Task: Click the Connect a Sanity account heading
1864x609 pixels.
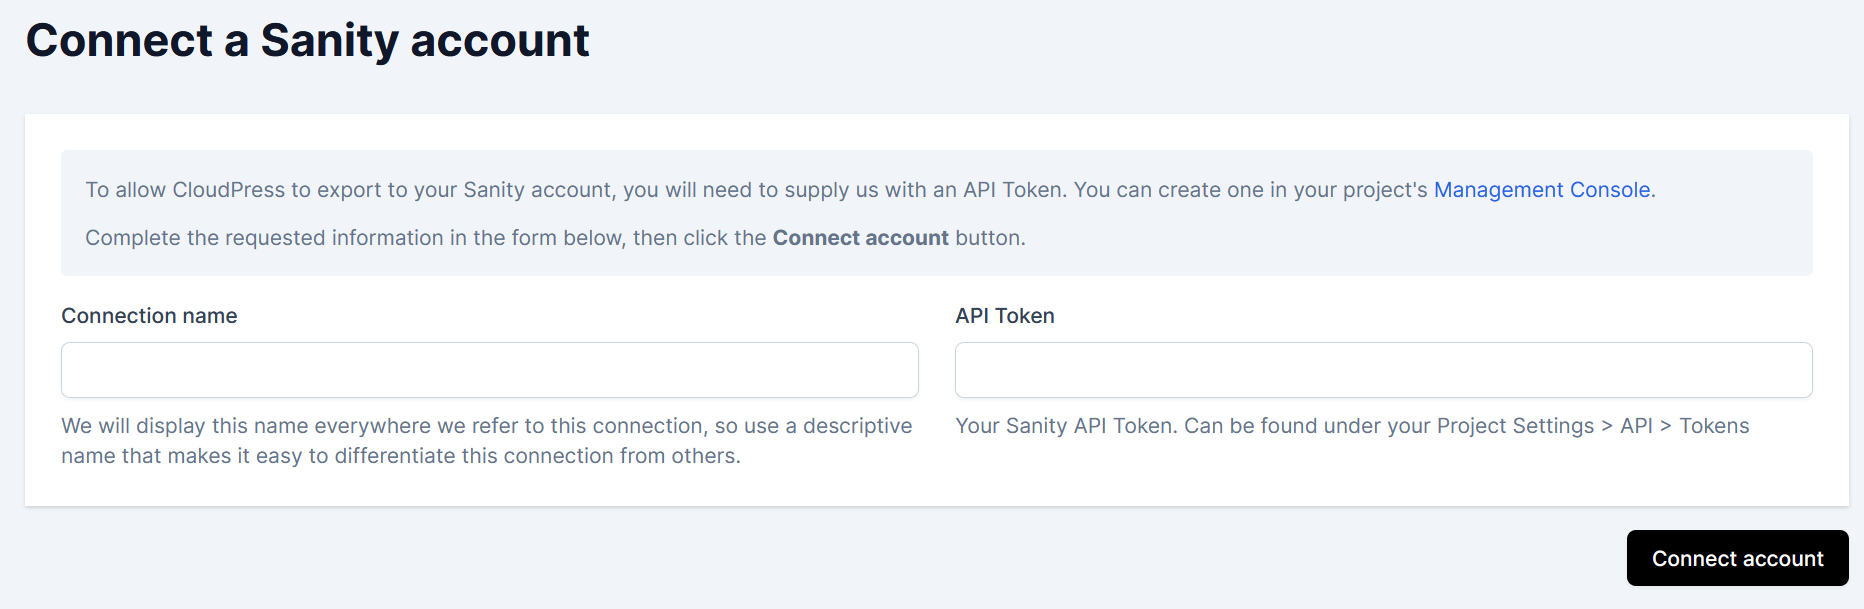Action: [307, 41]
